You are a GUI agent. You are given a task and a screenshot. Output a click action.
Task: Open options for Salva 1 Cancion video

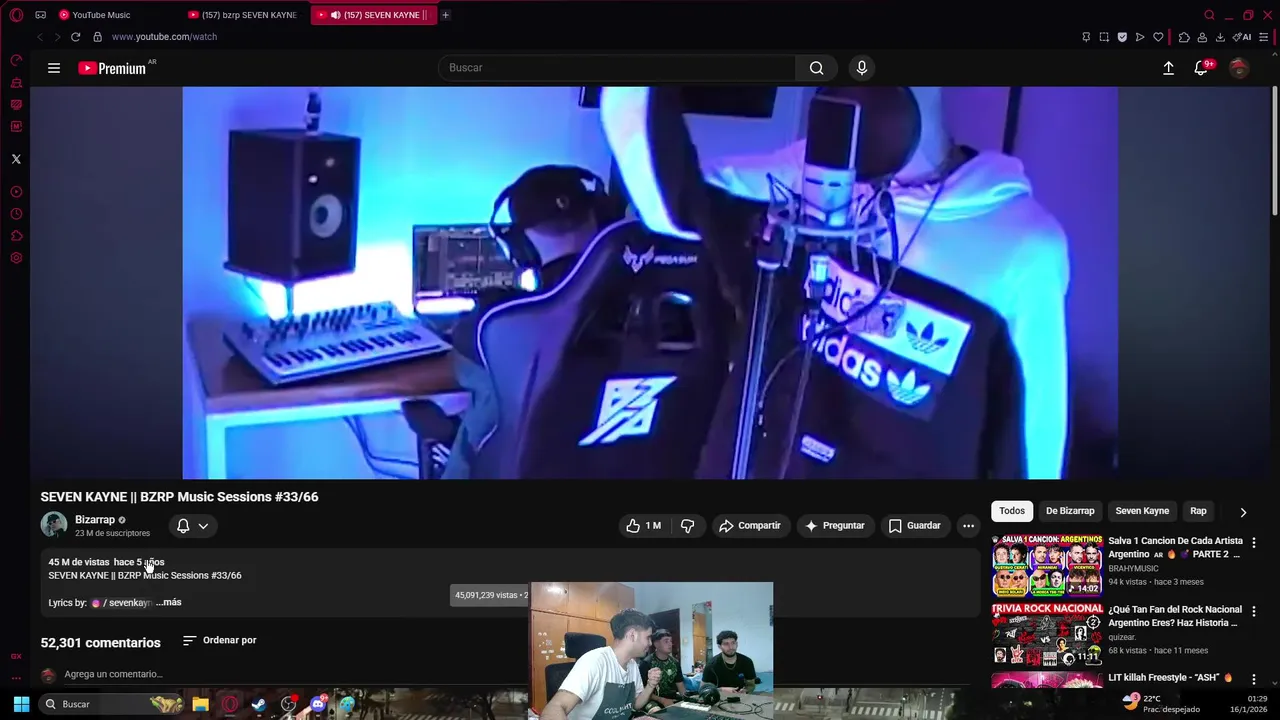tap(1254, 542)
